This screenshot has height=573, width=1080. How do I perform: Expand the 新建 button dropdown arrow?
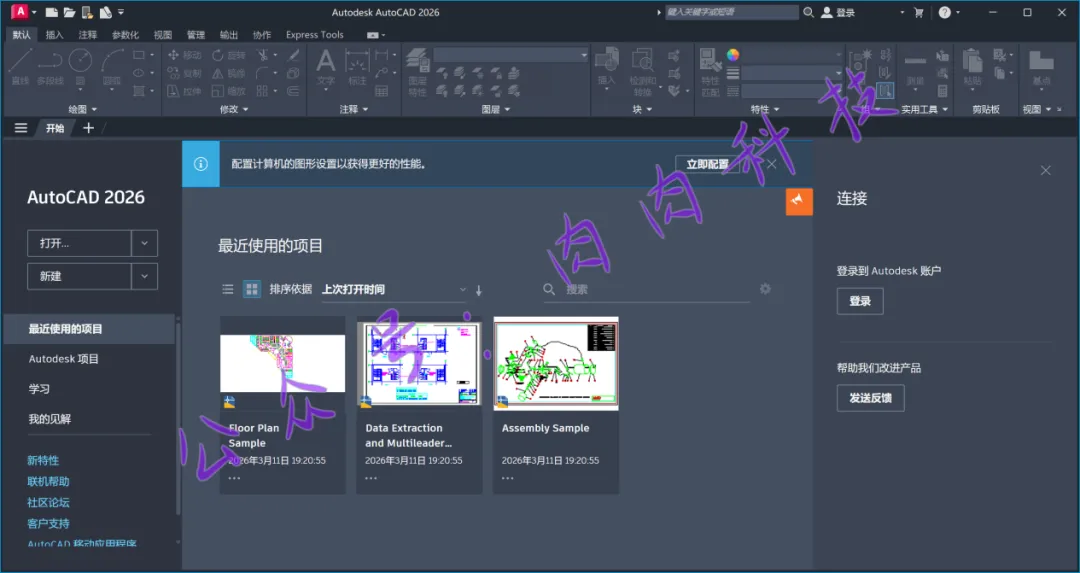(x=144, y=276)
